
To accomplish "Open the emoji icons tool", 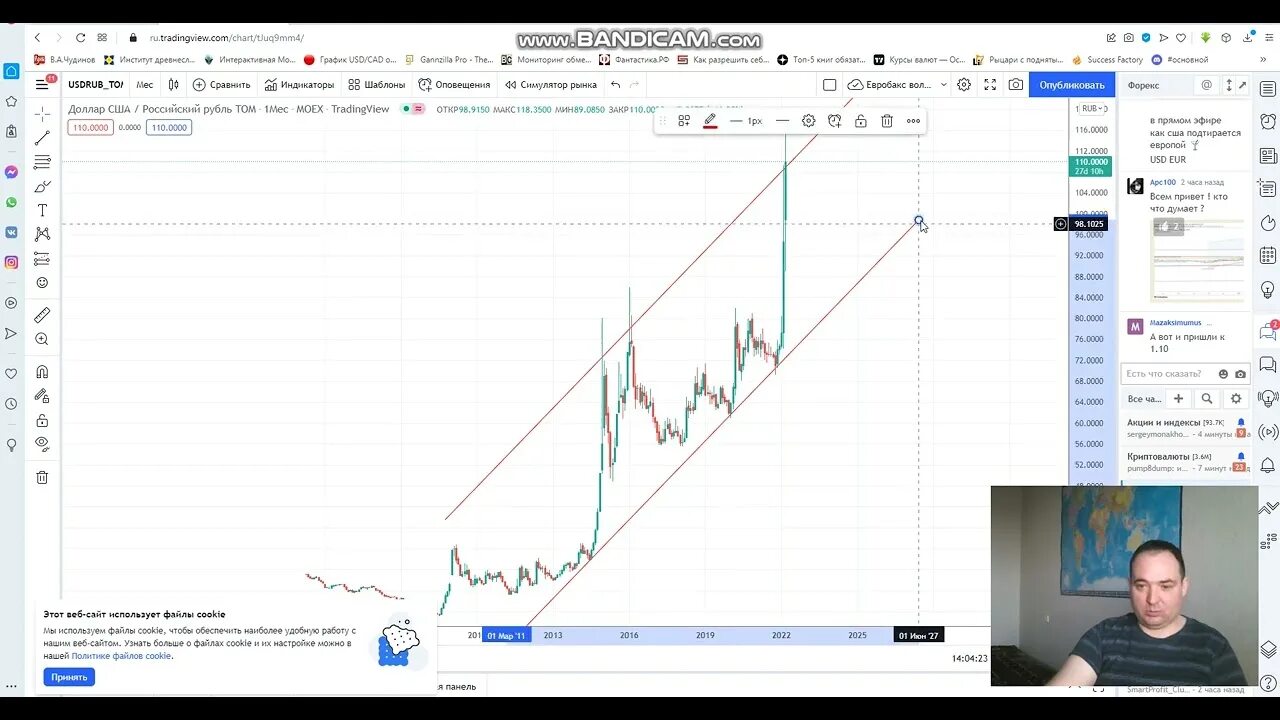I will (x=42, y=282).
